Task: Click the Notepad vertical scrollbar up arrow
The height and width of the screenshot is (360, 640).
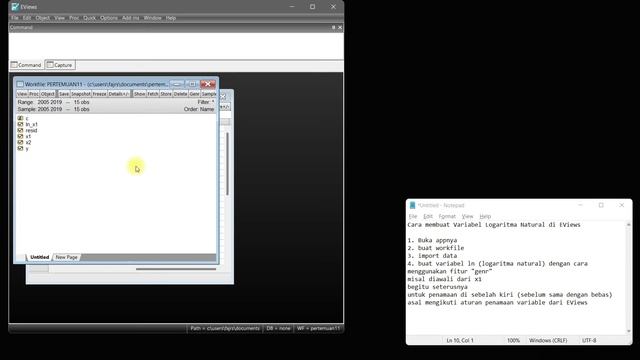Action: [x=629, y=225]
